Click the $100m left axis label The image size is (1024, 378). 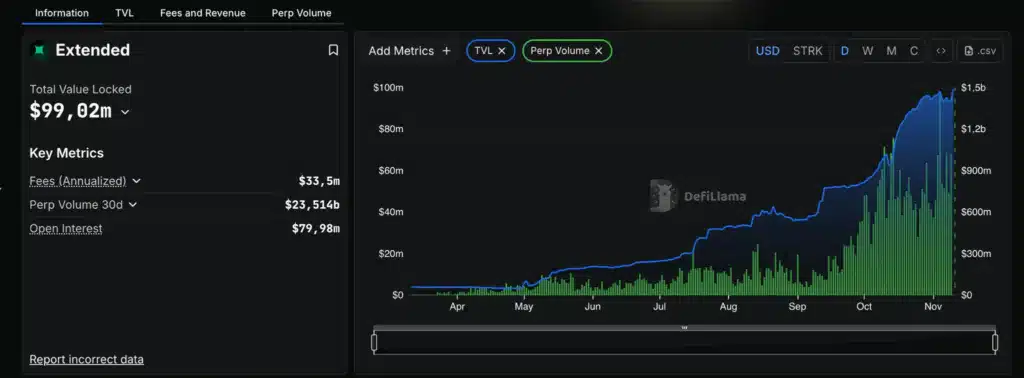(x=388, y=87)
